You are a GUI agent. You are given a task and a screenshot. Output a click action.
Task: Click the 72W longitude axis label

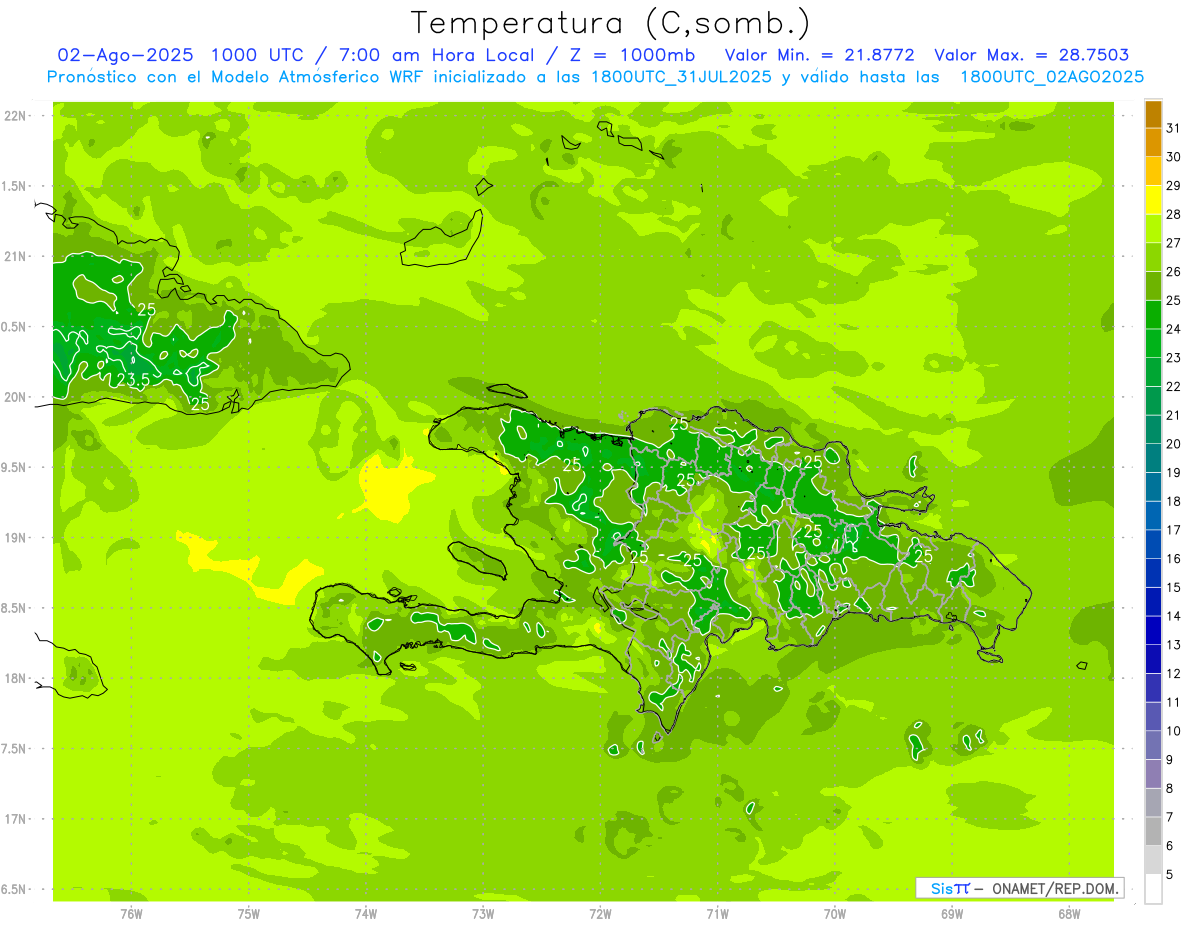[600, 913]
